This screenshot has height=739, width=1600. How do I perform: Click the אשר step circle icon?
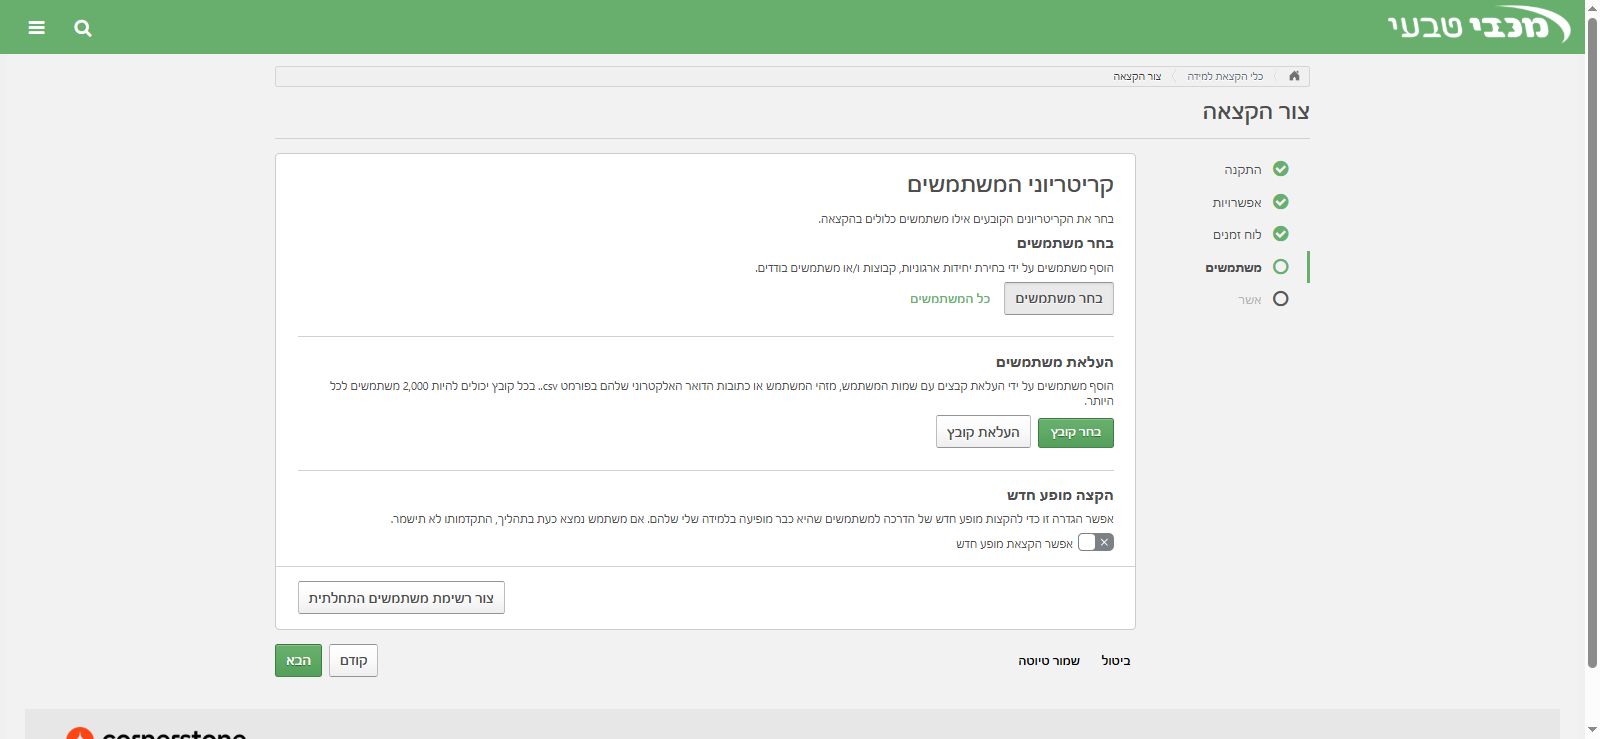point(1280,299)
